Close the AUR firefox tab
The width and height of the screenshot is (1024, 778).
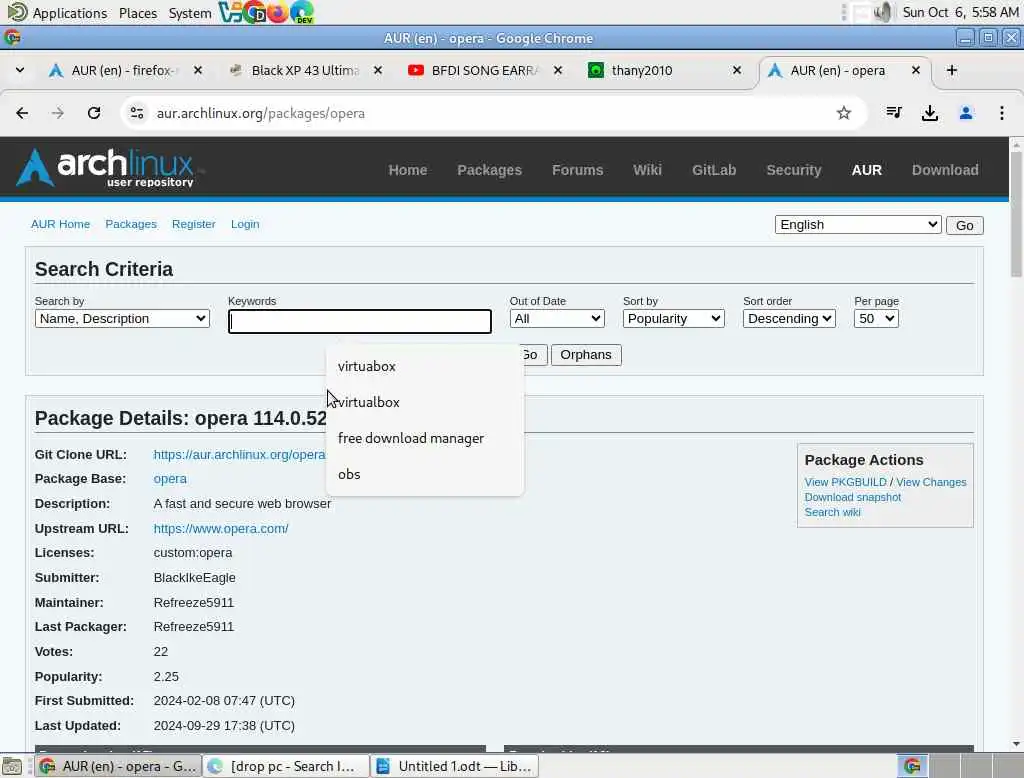pos(198,70)
